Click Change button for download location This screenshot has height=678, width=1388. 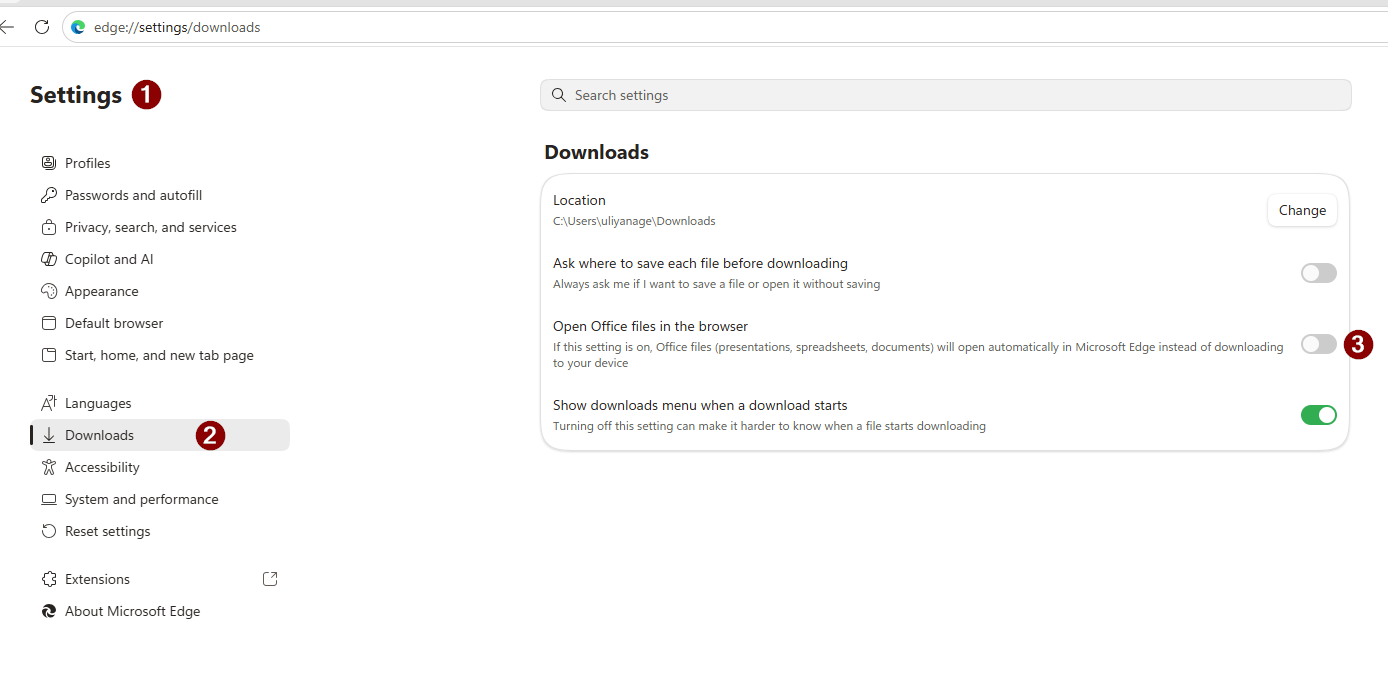click(x=1302, y=210)
